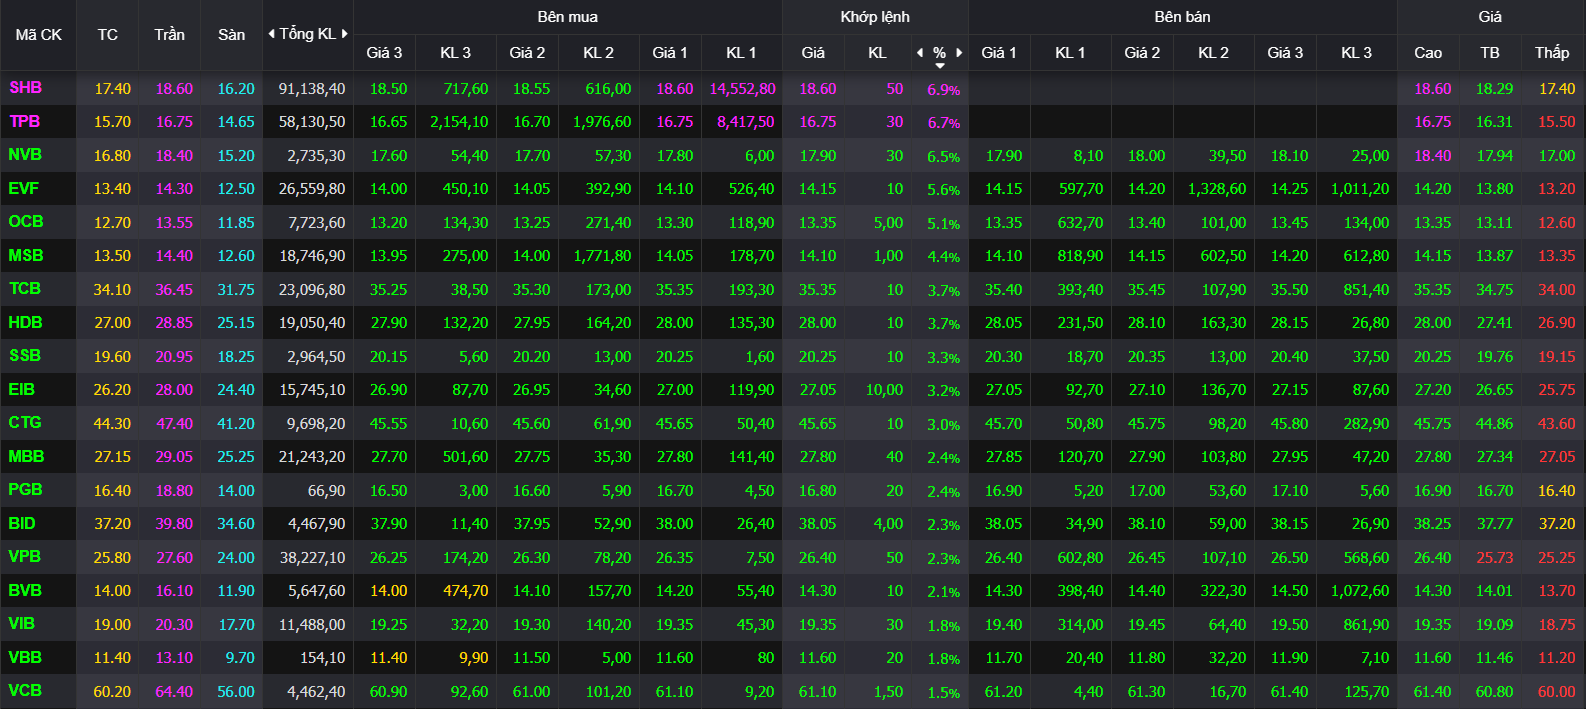The image size is (1586, 709).
Task: Click left arrow beside % column header
Action: point(920,52)
